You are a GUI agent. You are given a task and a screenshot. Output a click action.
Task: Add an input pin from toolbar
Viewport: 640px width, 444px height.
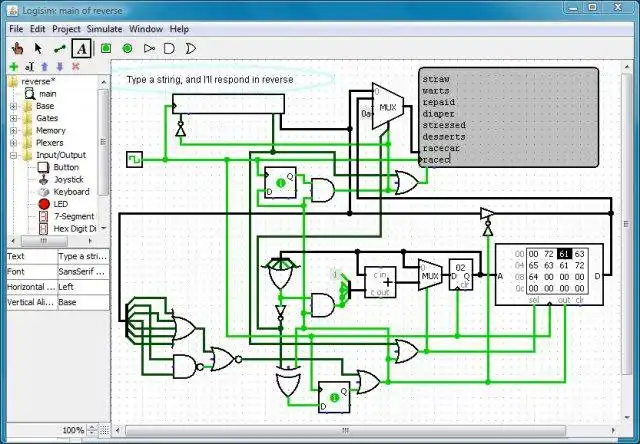pos(106,48)
